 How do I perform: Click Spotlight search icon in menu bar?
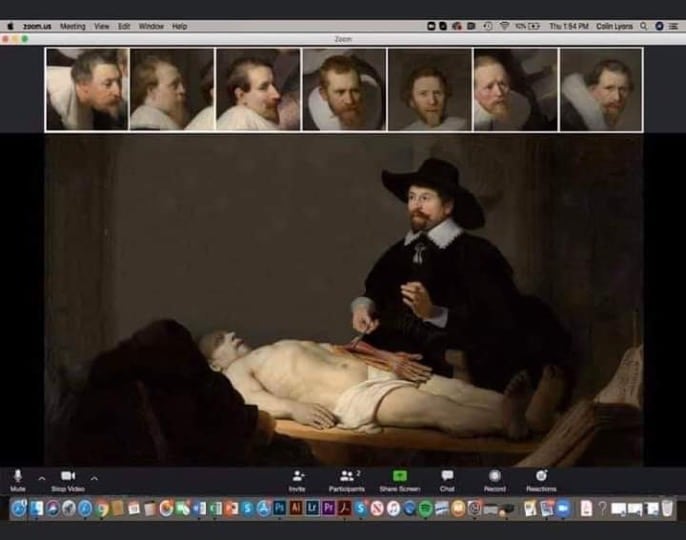pos(644,26)
